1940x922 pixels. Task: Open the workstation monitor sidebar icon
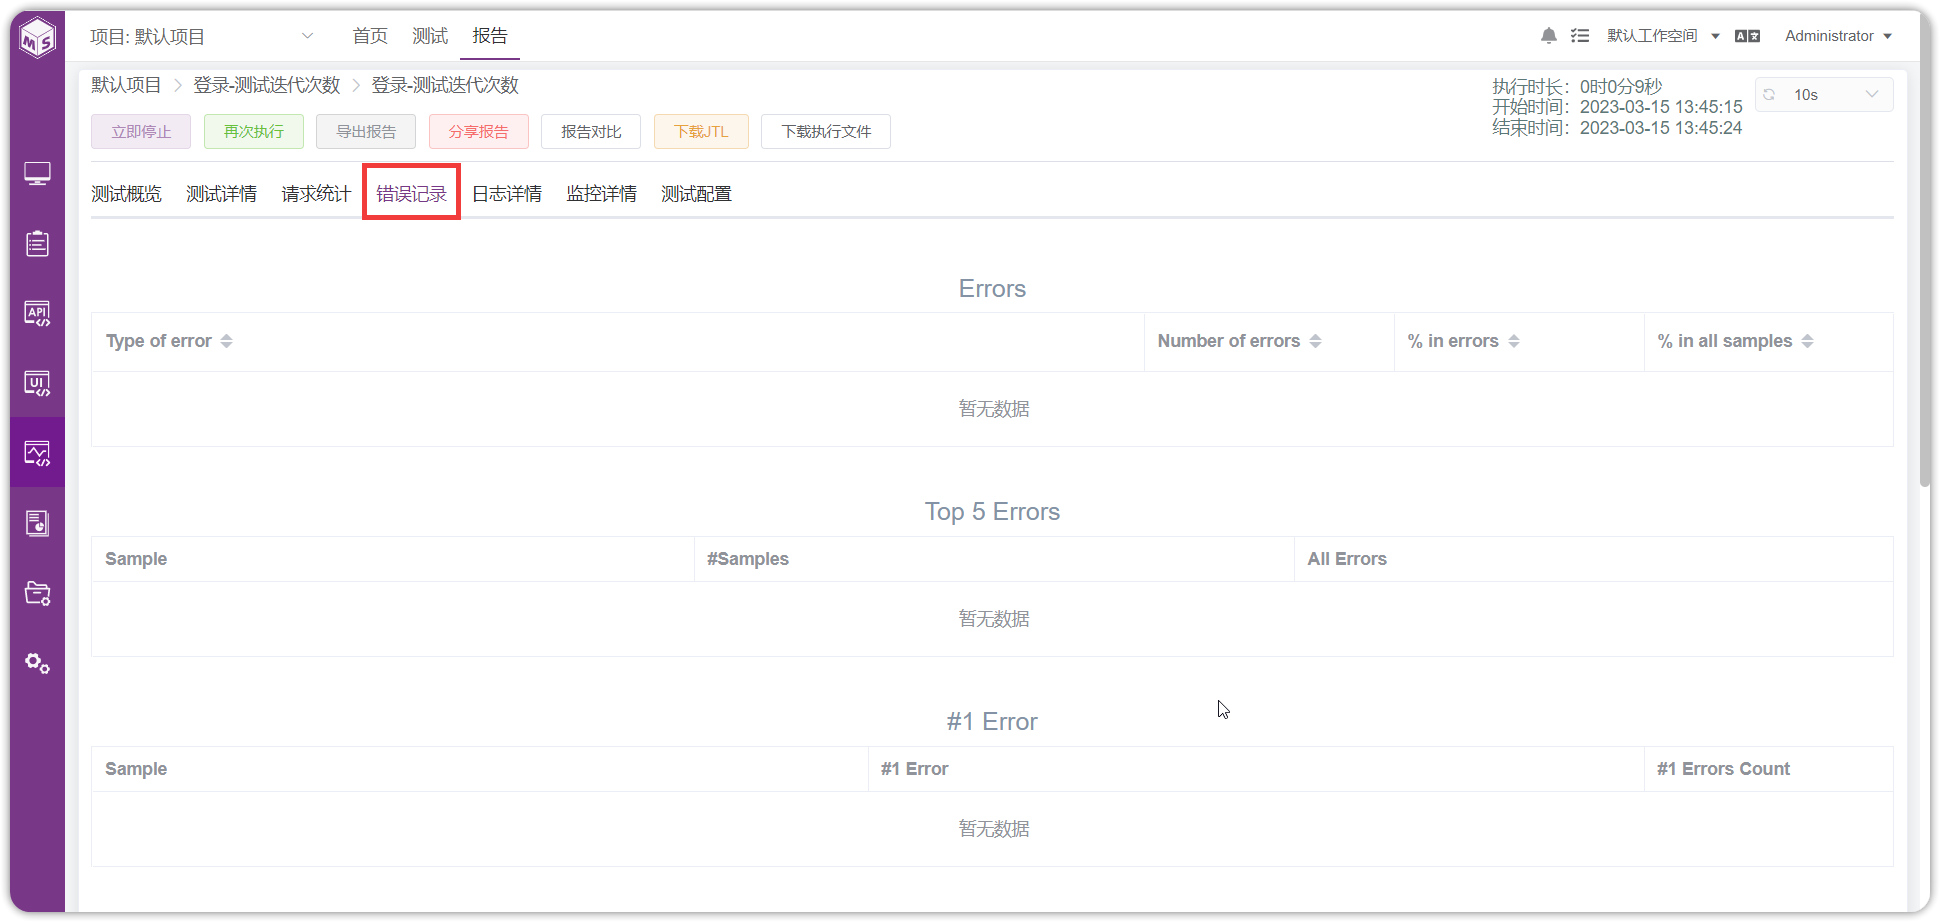point(37,174)
